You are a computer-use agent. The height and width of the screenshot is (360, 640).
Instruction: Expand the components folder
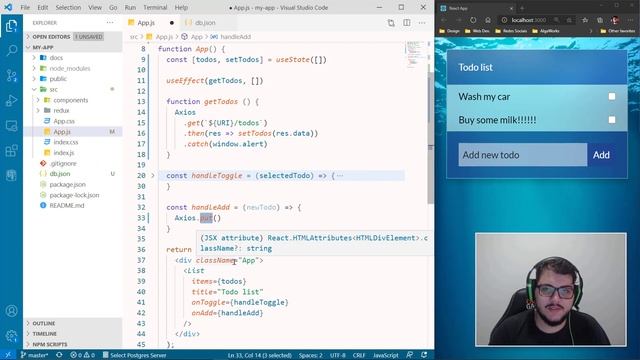38,100
